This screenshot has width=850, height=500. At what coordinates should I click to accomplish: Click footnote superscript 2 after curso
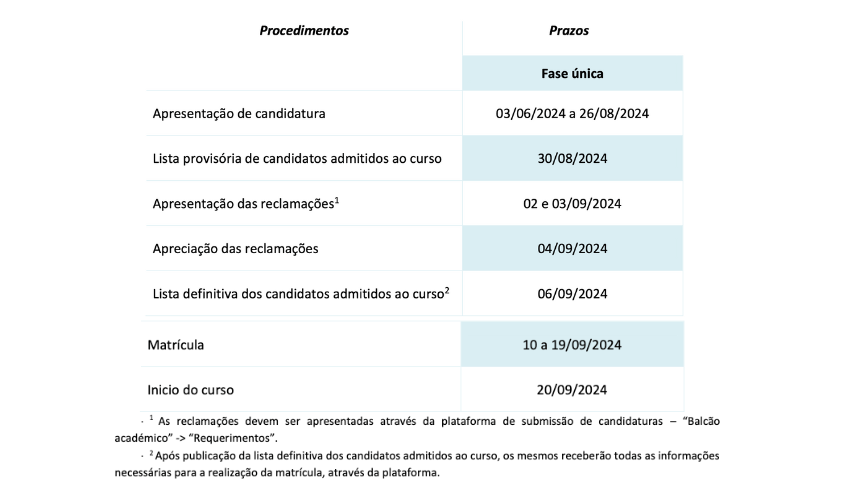point(447,290)
